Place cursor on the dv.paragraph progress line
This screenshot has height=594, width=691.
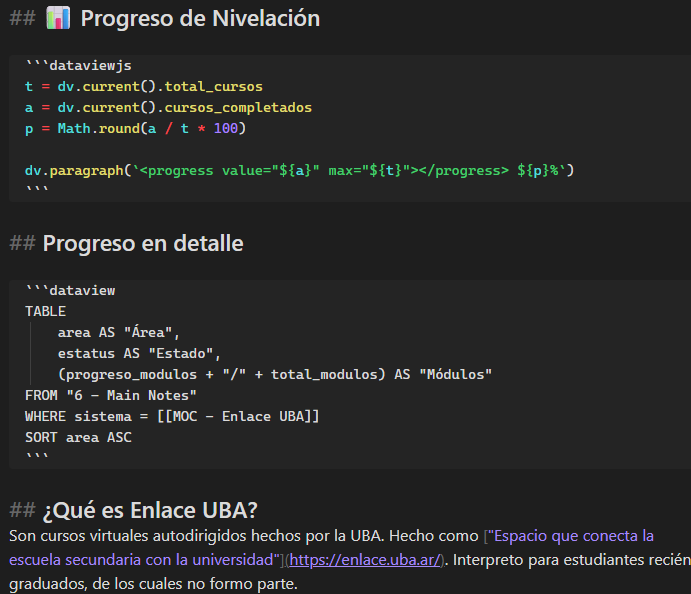300,170
